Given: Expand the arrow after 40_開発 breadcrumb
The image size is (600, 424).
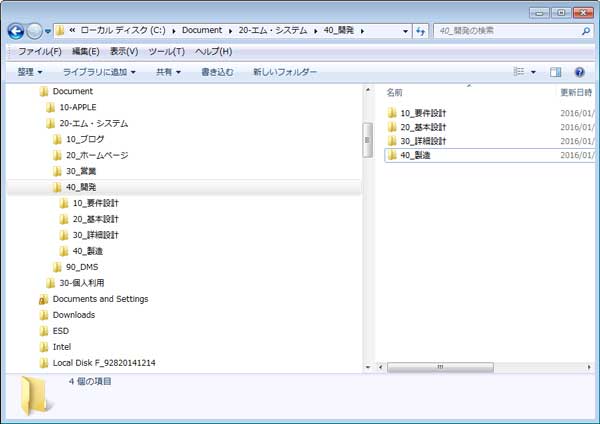Looking at the screenshot, I should [362, 31].
